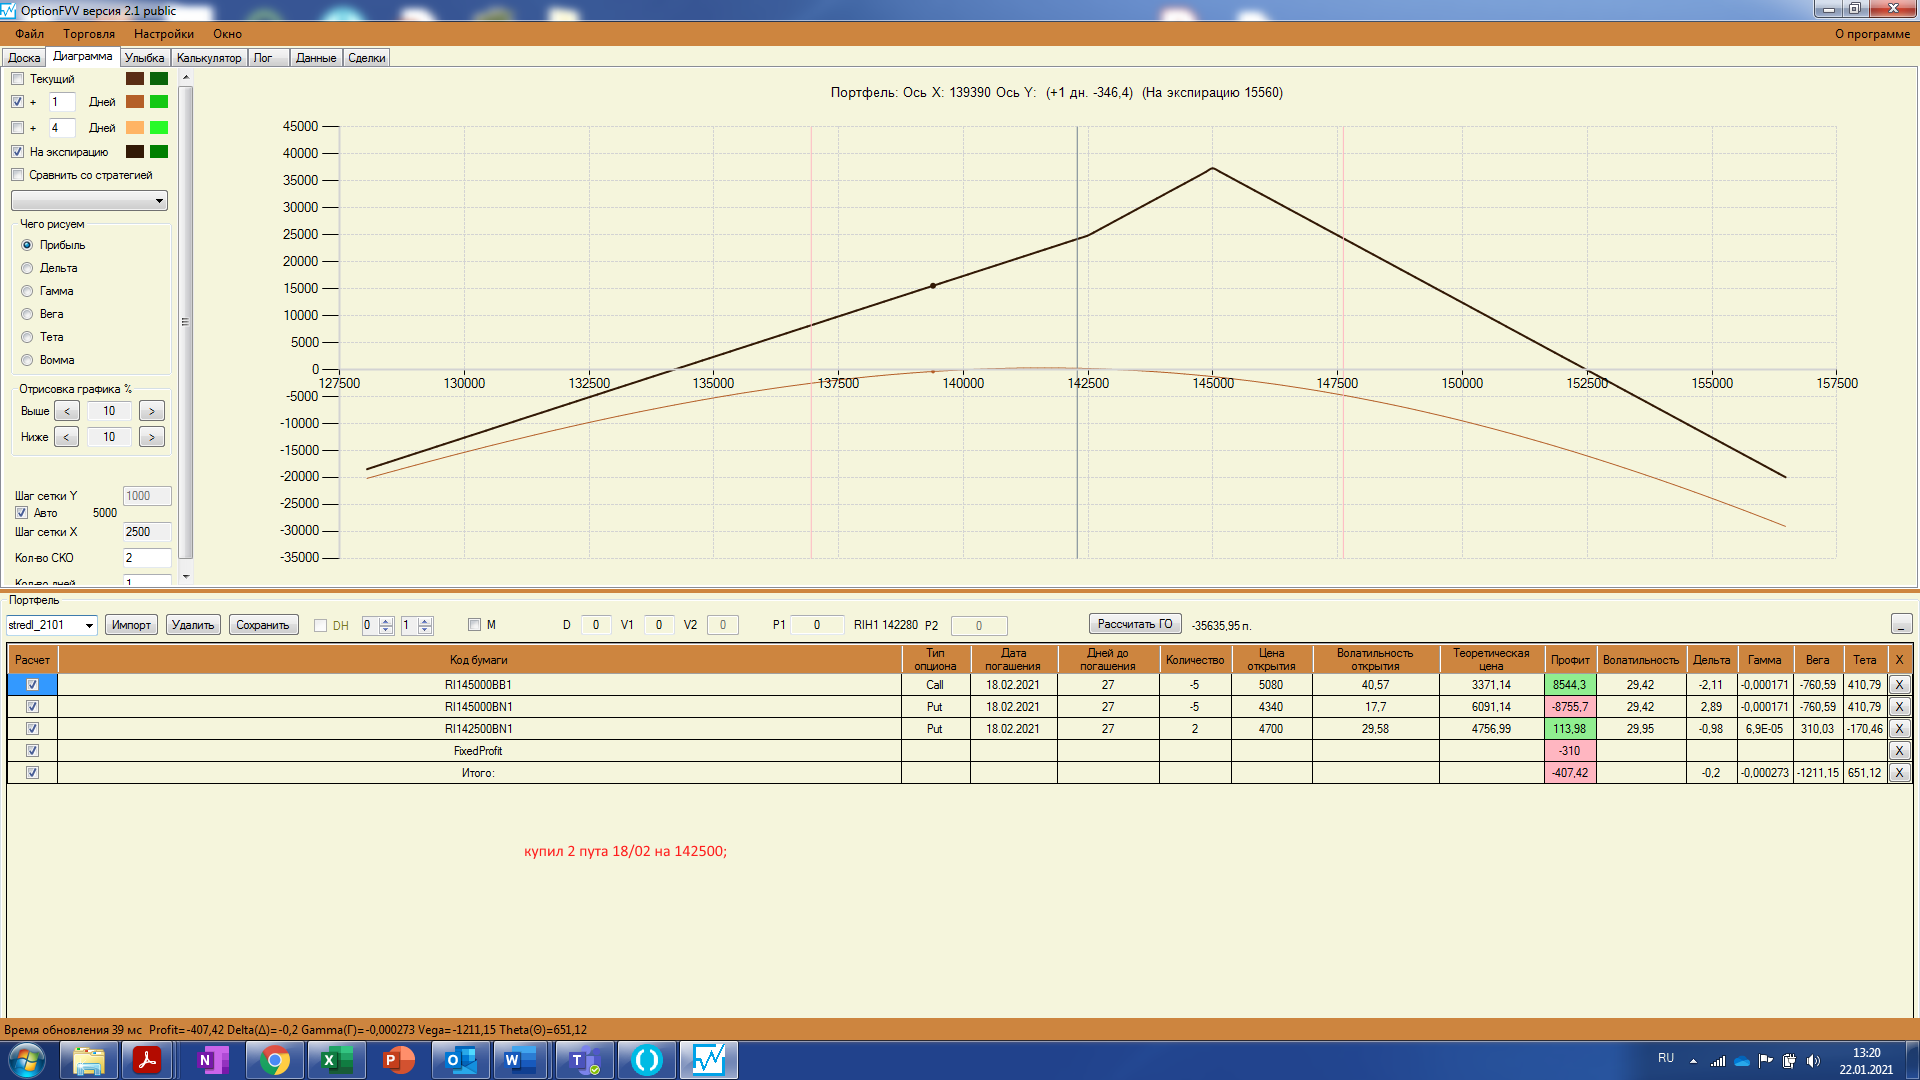The height and width of the screenshot is (1080, 1920).
Task: Select the Дельта radio option
Action: 27,268
